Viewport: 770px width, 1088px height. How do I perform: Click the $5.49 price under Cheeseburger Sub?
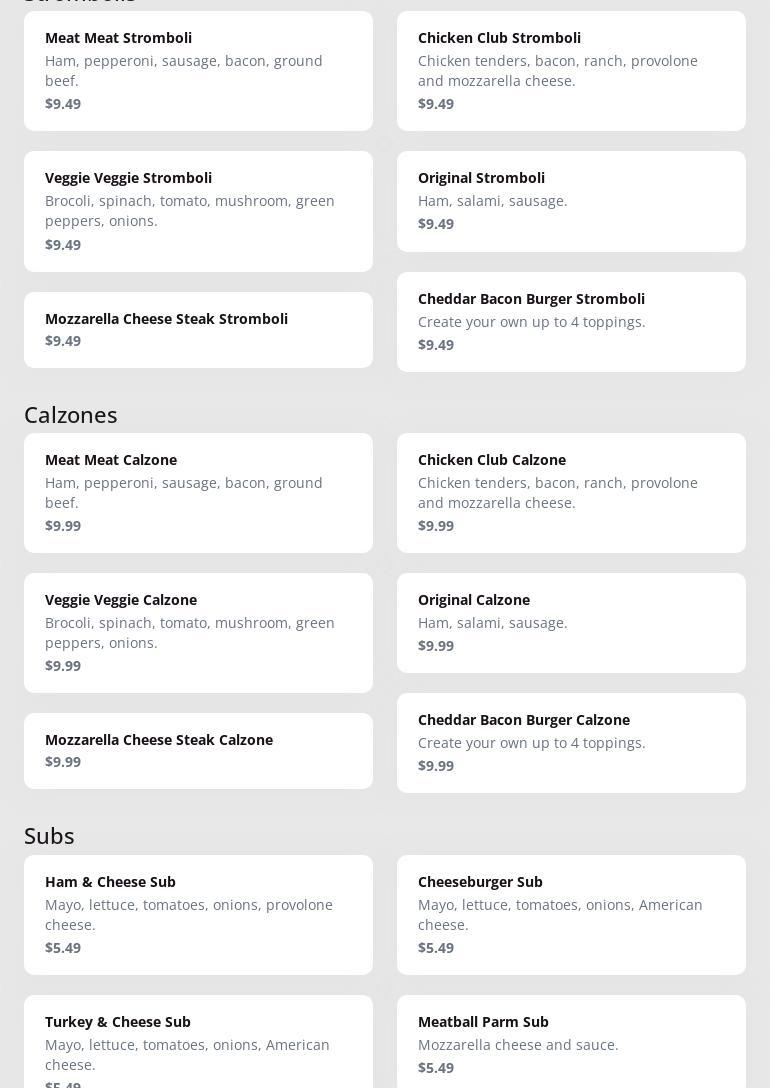coord(436,948)
